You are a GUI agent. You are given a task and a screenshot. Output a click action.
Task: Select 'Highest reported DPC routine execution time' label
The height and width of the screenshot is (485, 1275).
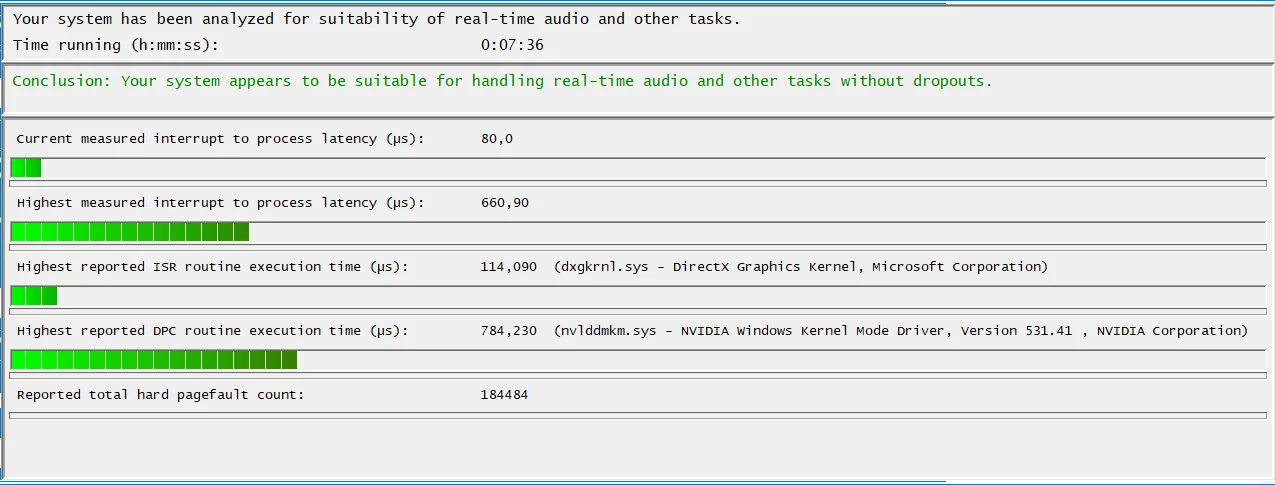(212, 331)
